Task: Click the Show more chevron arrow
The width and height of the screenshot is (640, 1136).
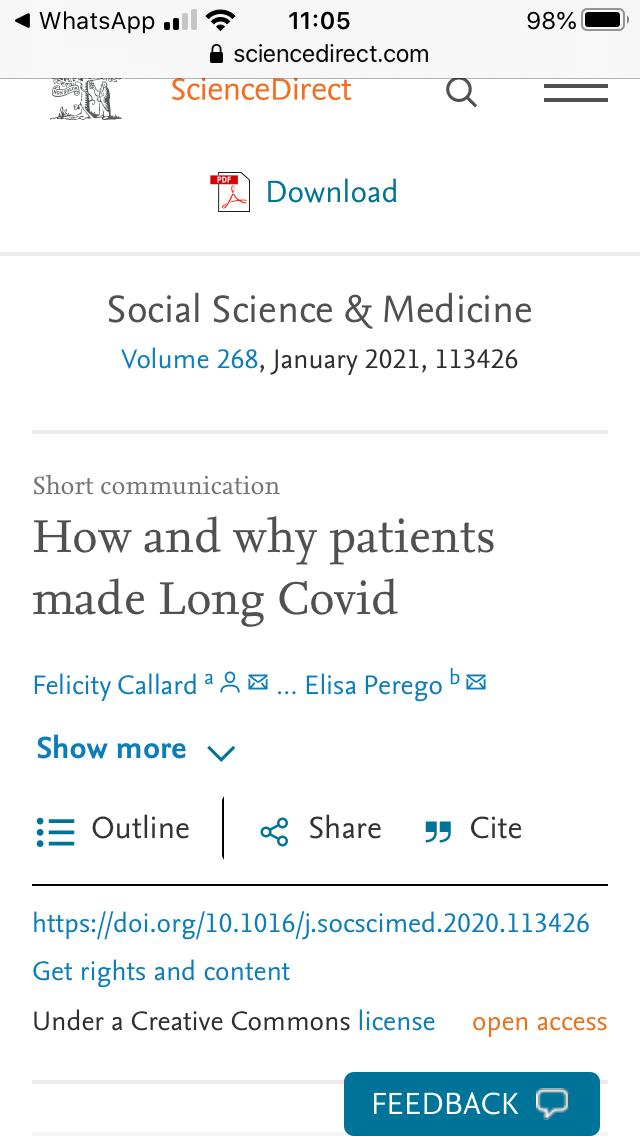Action: (221, 753)
